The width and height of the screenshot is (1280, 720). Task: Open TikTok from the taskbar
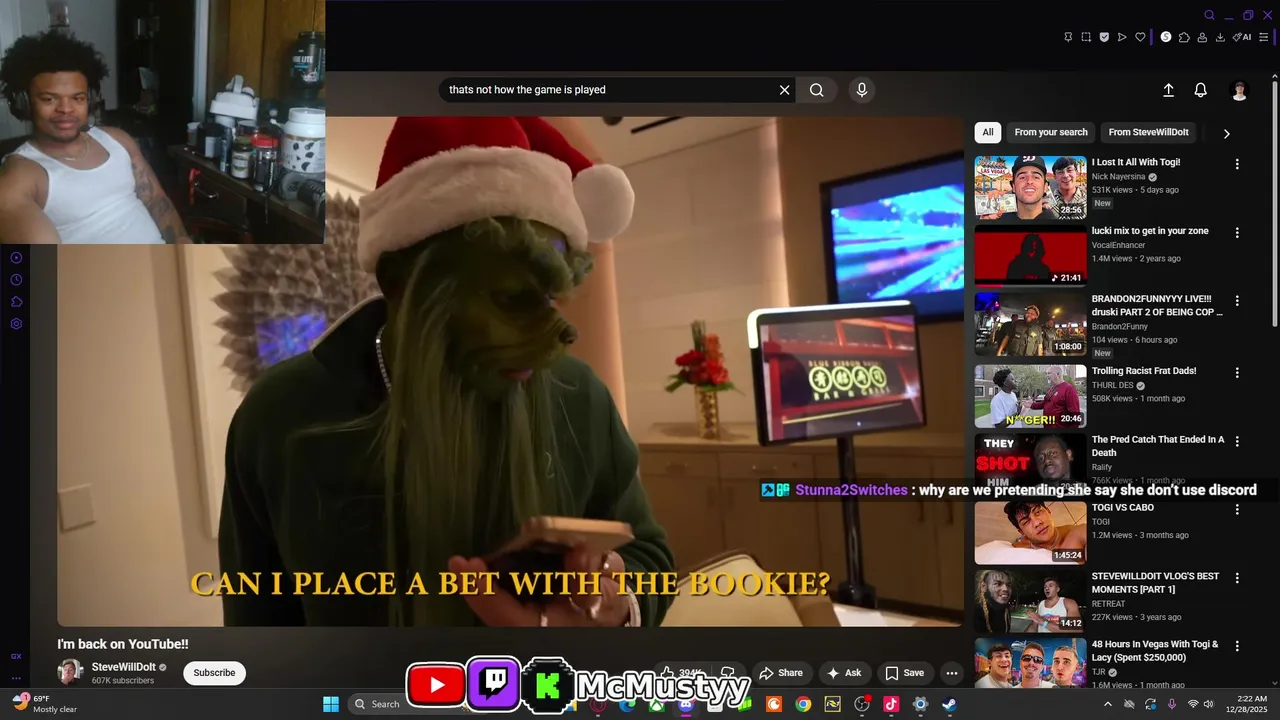click(x=891, y=704)
